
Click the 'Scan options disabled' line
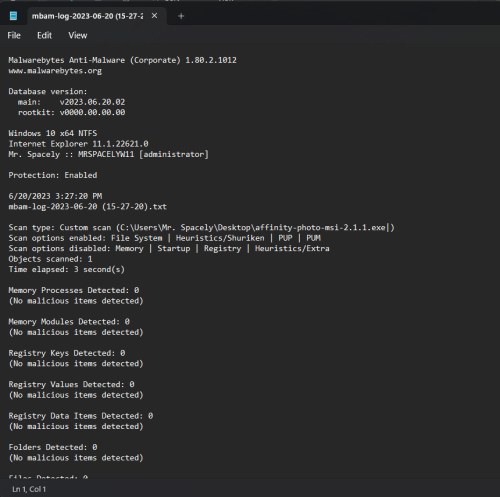169,248
